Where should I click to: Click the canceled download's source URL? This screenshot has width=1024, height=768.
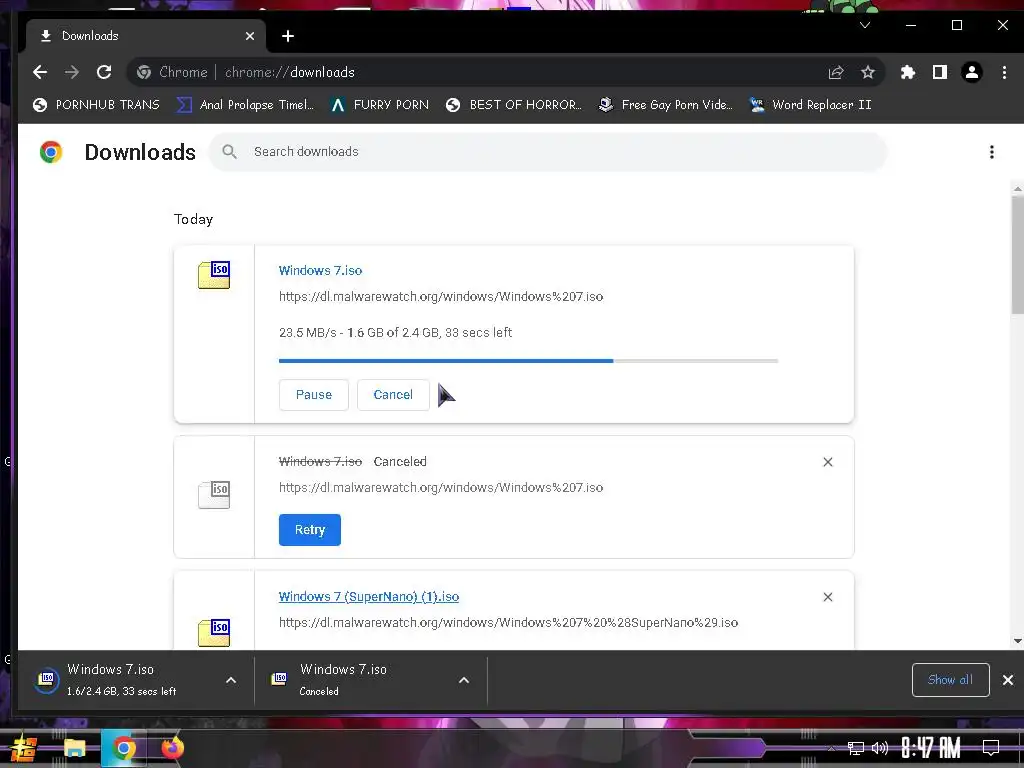click(441, 488)
